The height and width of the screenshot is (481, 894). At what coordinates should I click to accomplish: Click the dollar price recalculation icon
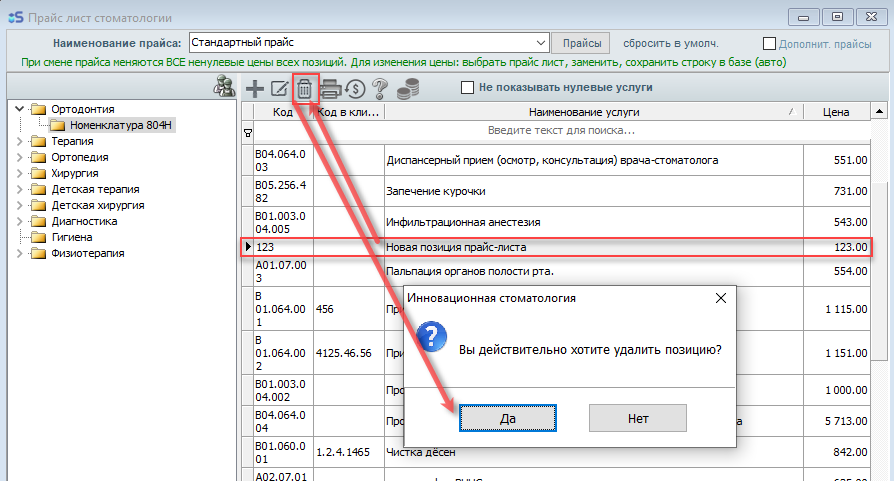[354, 88]
